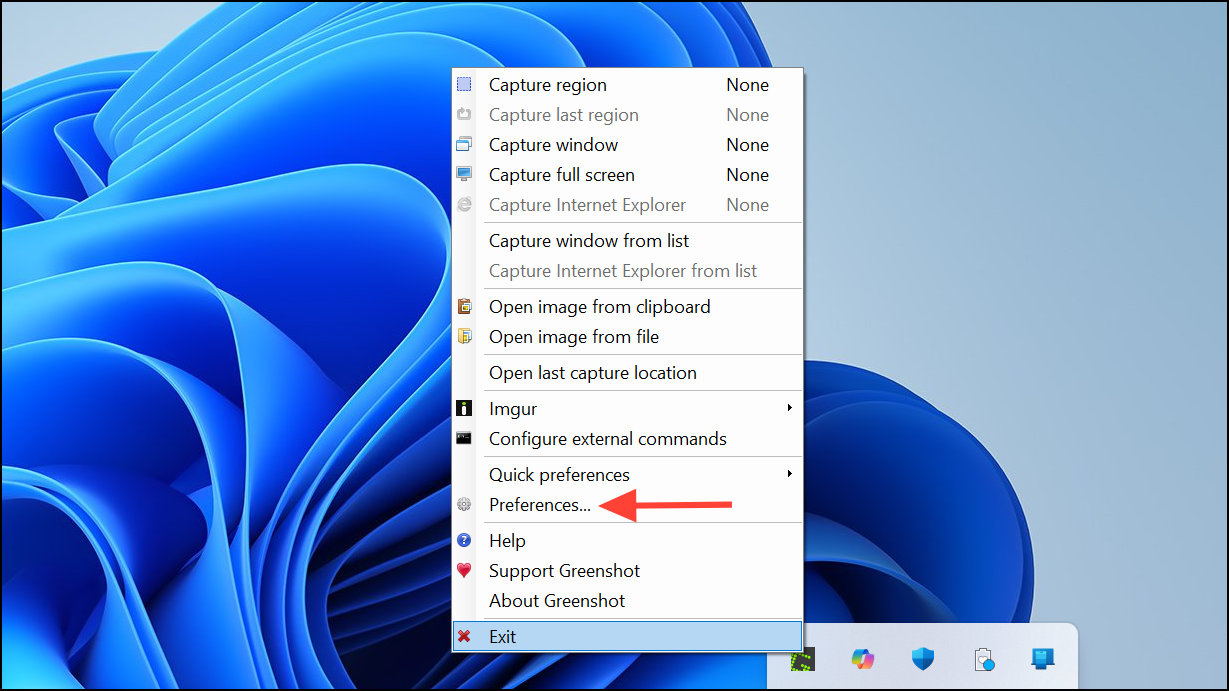This screenshot has height=691, width=1229.
Task: Choose "Open image from file"
Action: point(573,337)
